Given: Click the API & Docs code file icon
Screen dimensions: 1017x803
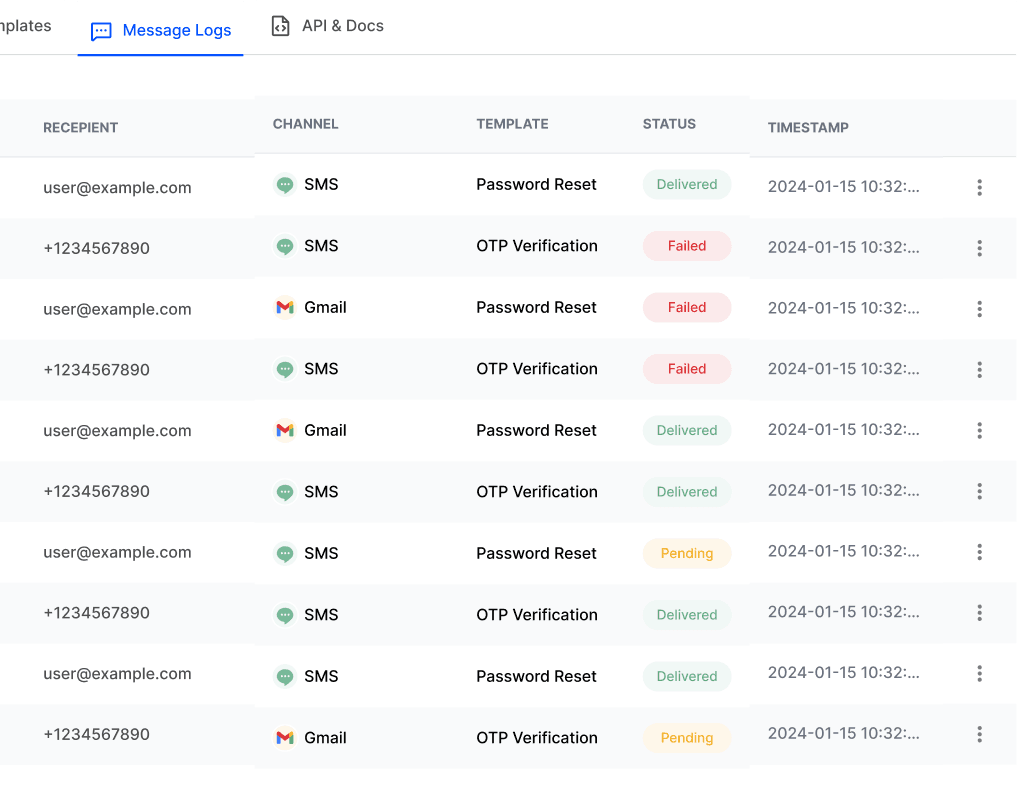Looking at the screenshot, I should tap(280, 26).
